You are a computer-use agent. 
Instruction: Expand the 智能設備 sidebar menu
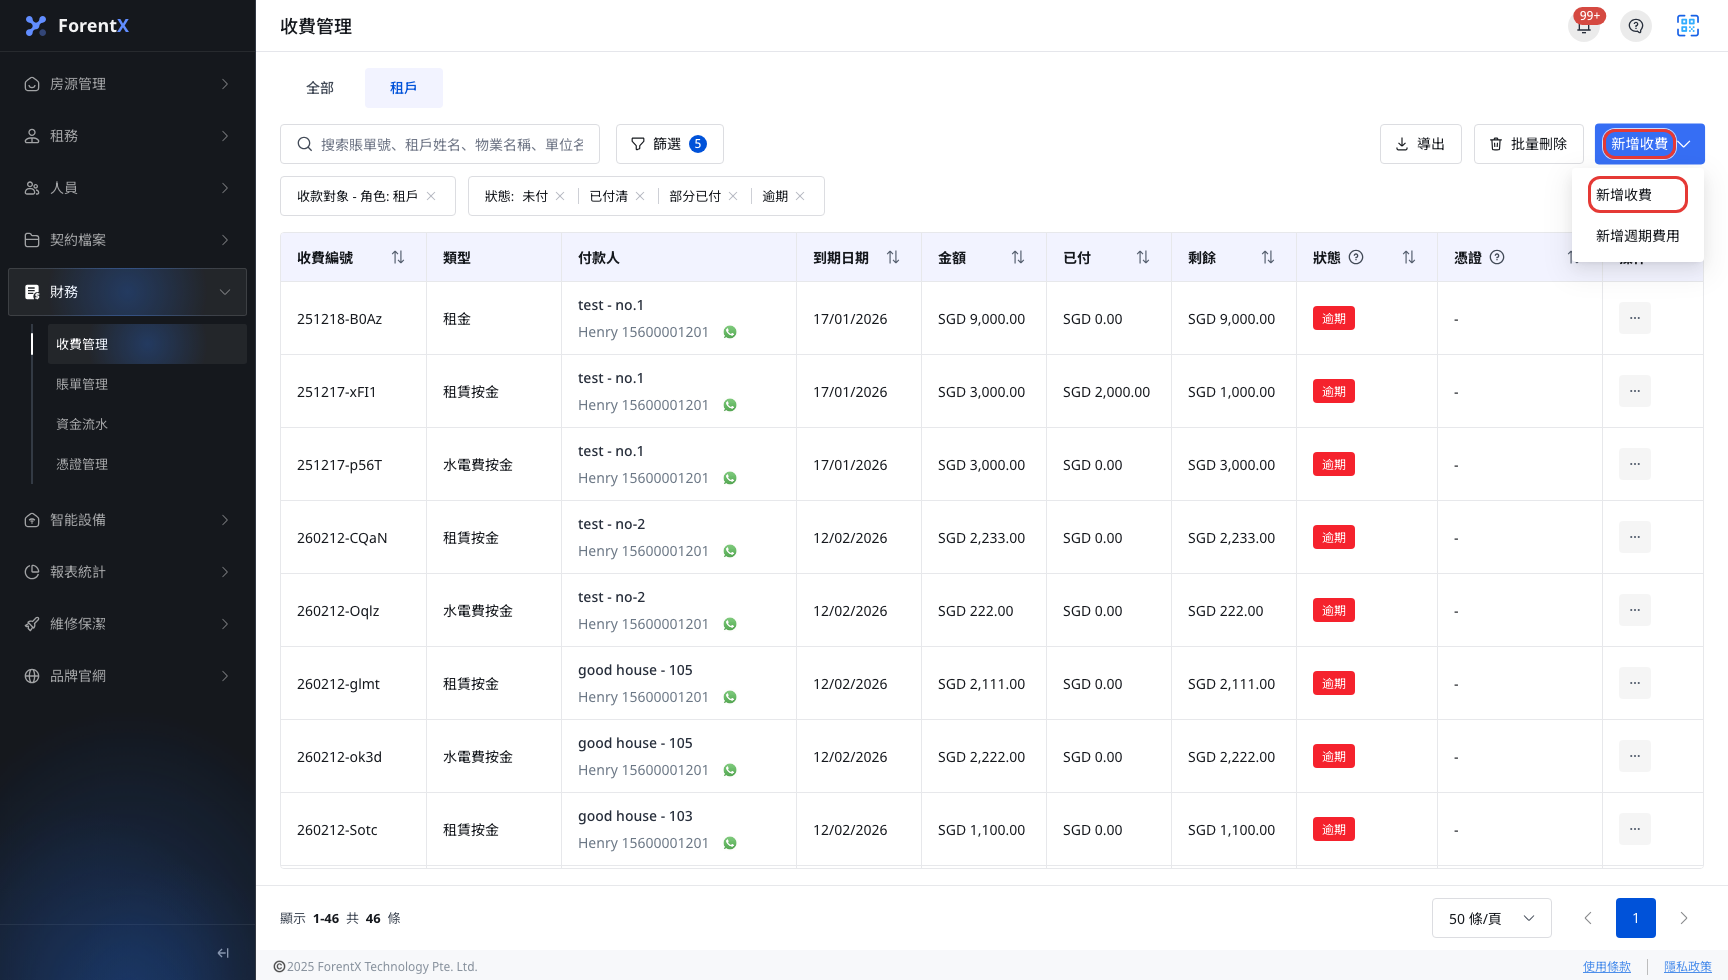128,520
